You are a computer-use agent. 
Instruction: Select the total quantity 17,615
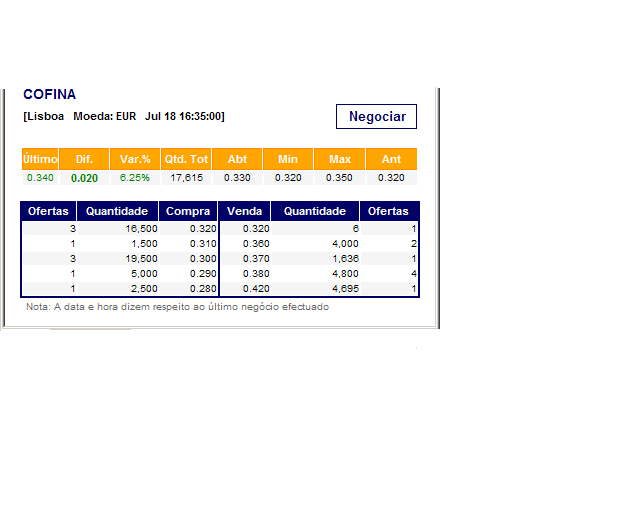click(x=187, y=178)
